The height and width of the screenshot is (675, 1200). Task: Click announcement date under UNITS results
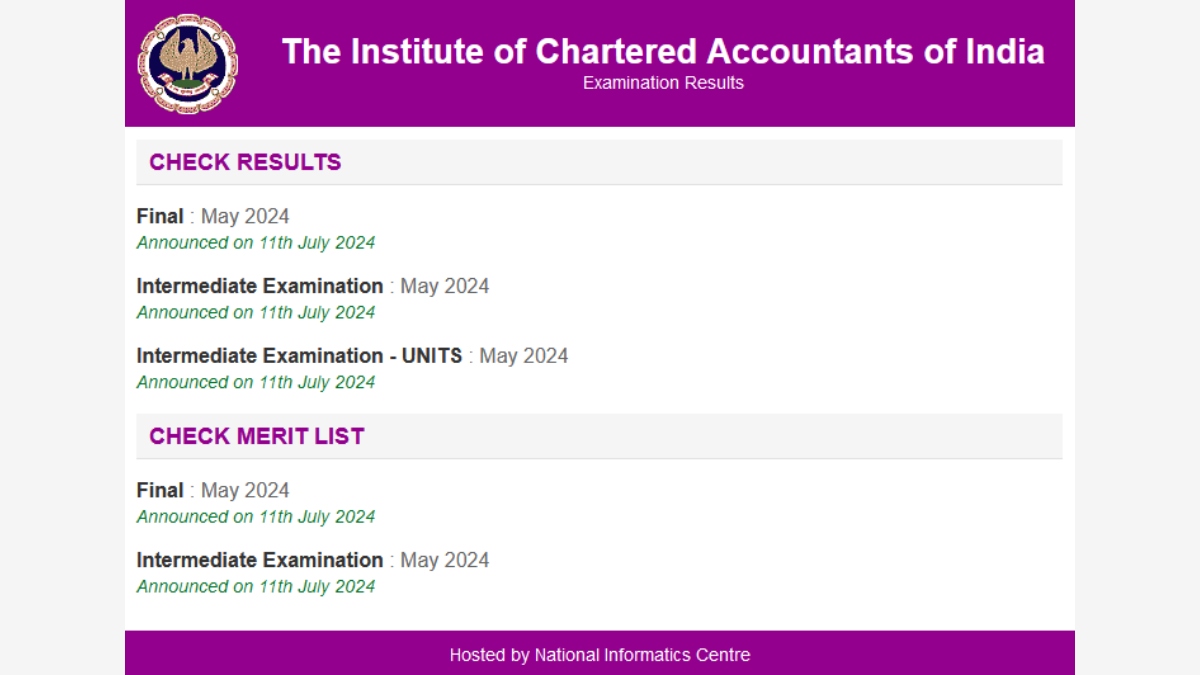coord(256,382)
